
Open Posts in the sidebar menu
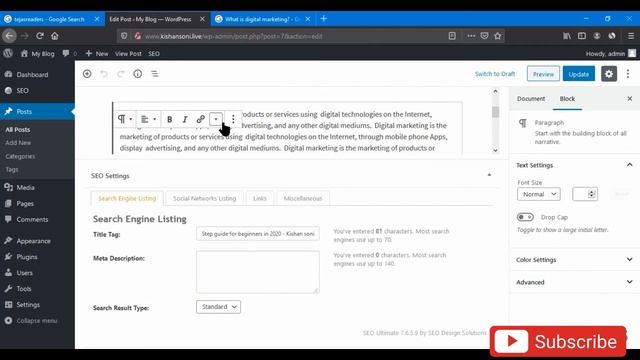[37, 111]
